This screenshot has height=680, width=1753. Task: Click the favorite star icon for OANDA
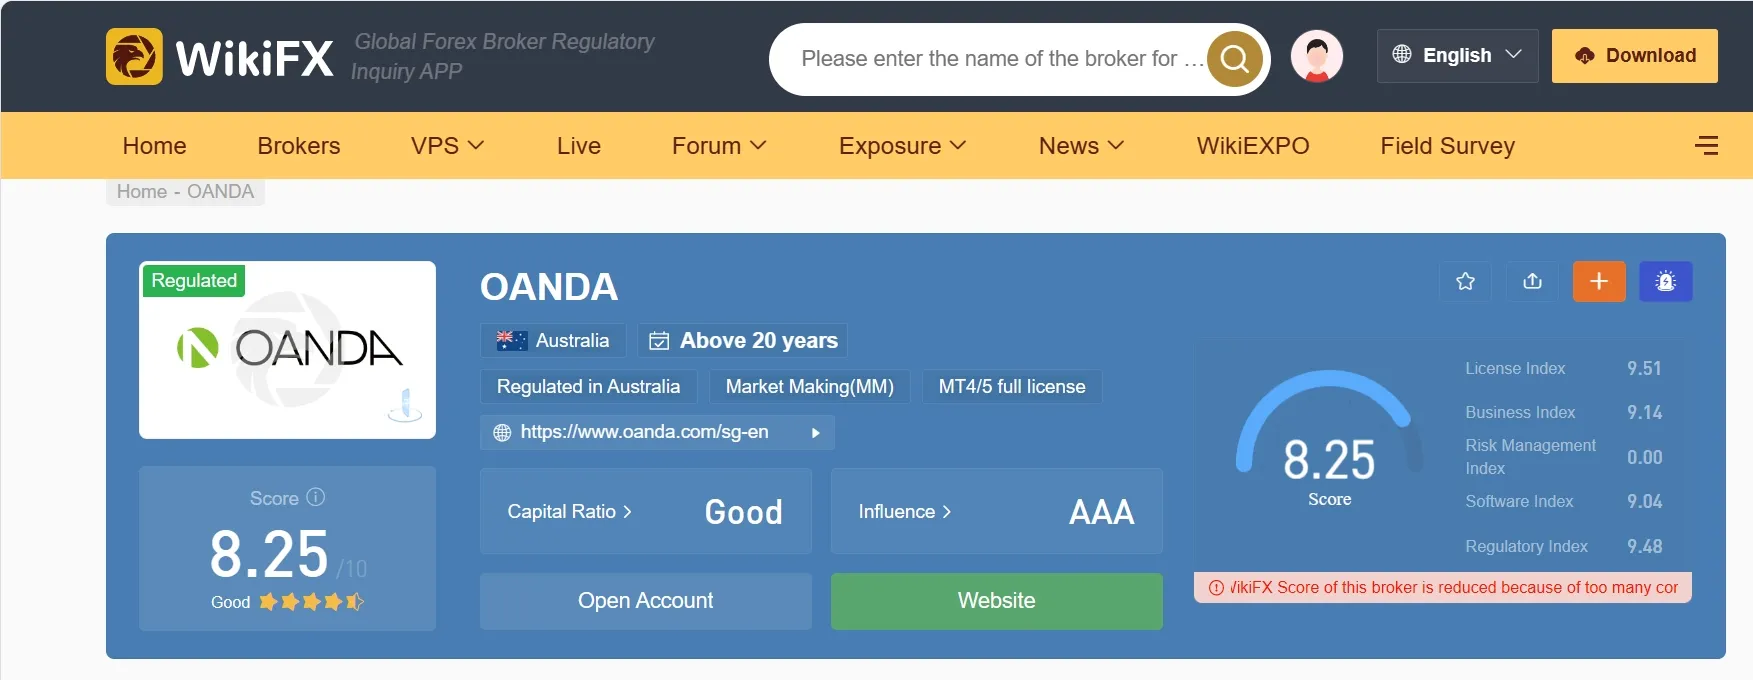coord(1465,282)
